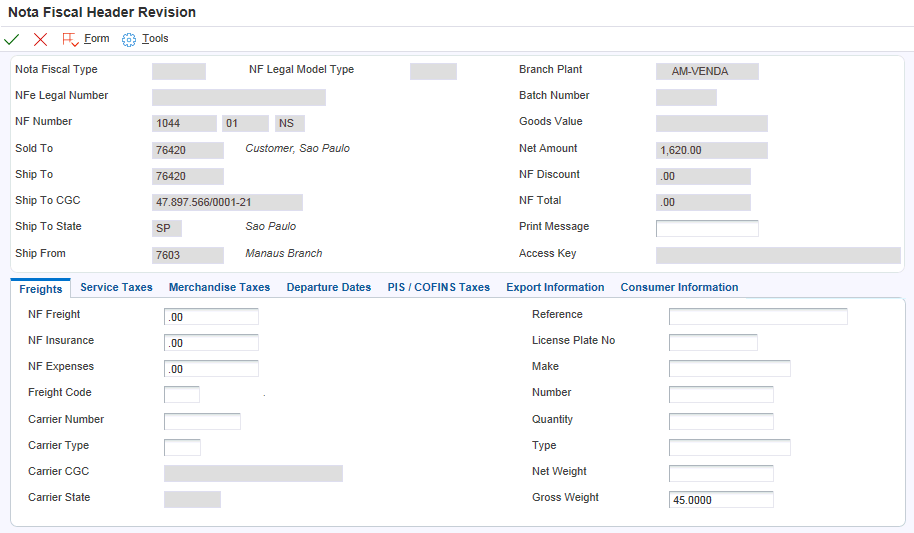The image size is (914, 533).
Task: Focus the Carrier Number input
Action: click(x=202, y=421)
